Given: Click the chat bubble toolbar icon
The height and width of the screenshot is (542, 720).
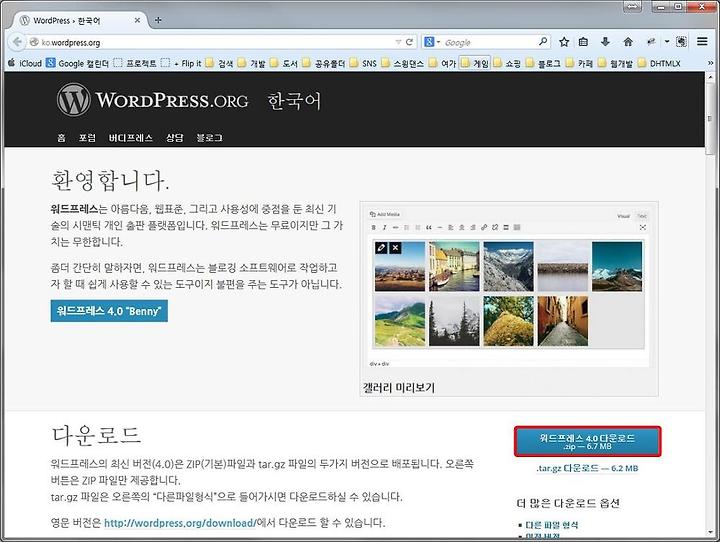Looking at the screenshot, I should 651,42.
